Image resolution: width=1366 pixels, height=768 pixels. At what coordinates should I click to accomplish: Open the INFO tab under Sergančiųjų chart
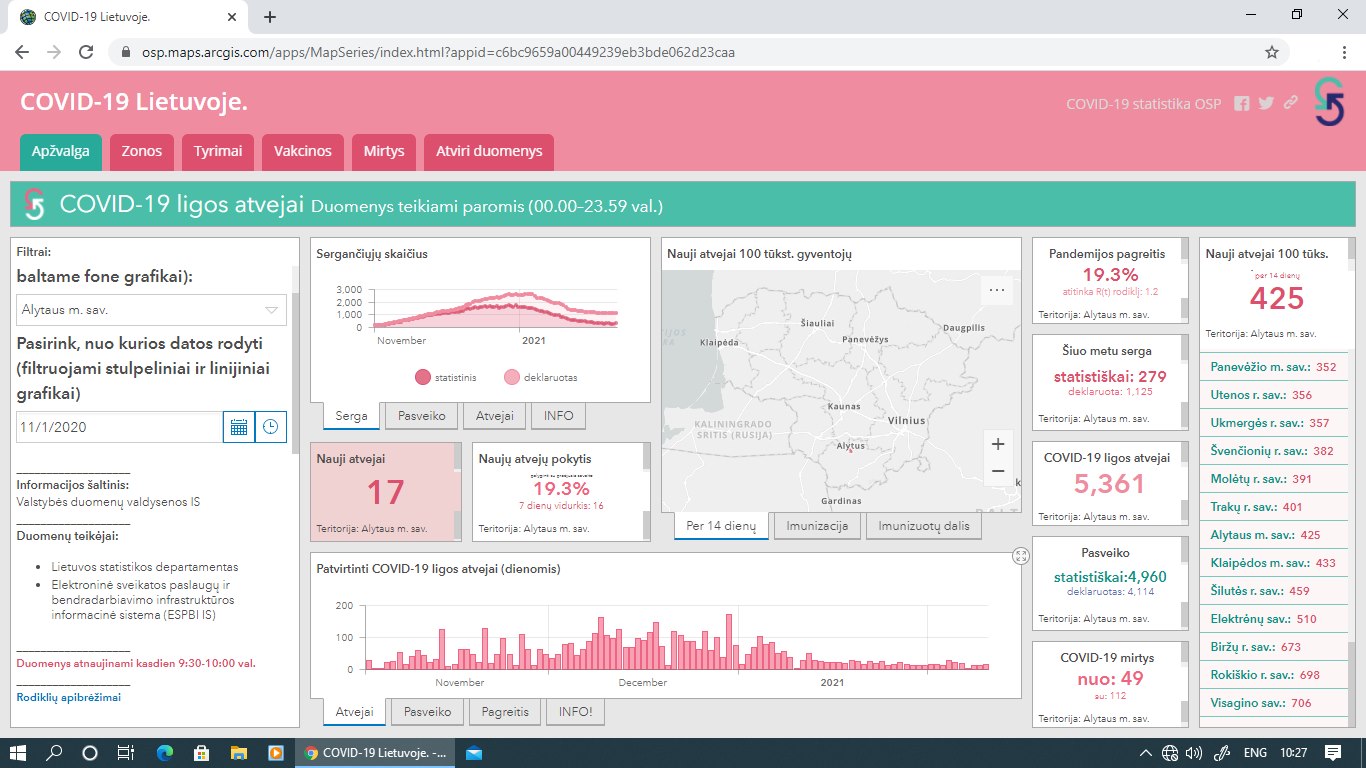tap(558, 416)
